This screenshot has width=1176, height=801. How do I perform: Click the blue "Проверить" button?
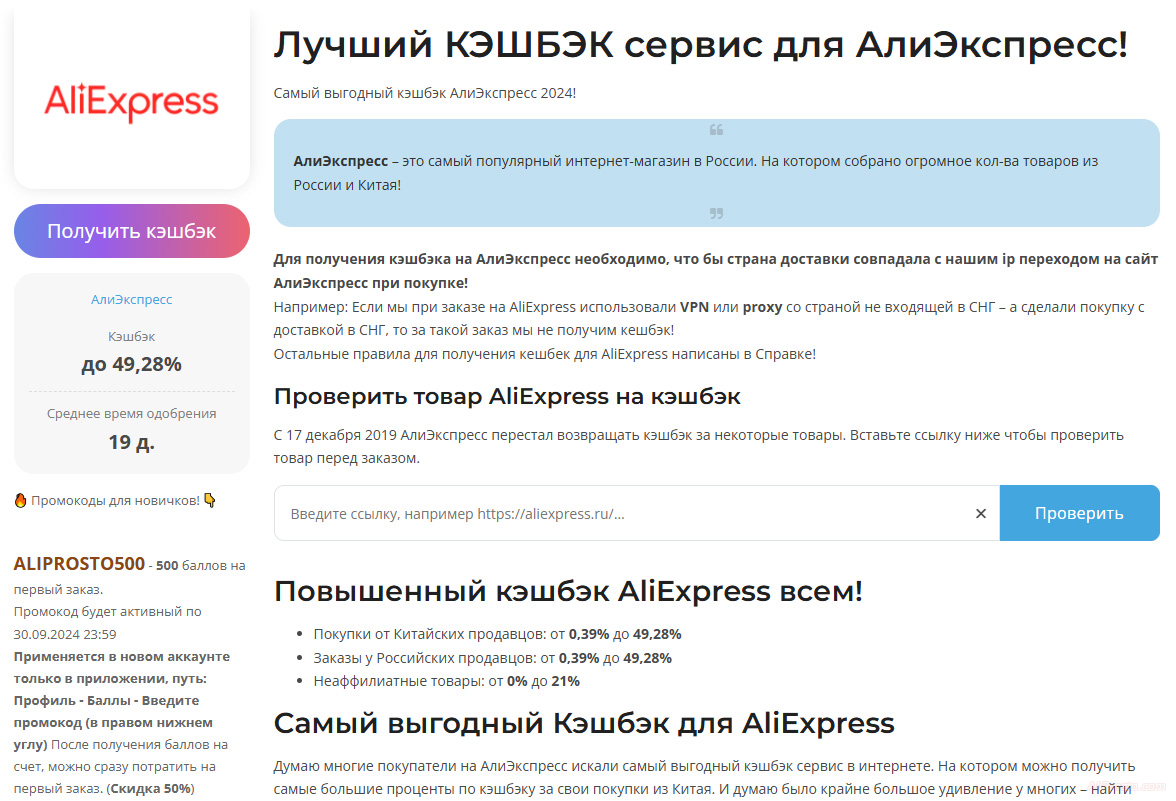1079,513
